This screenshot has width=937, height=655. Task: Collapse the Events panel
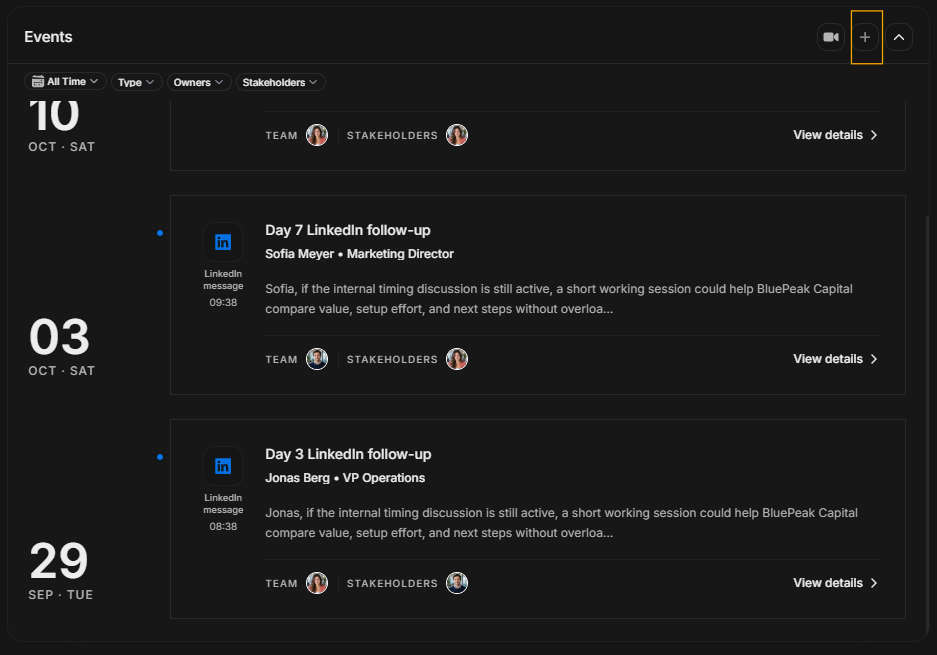pos(899,37)
